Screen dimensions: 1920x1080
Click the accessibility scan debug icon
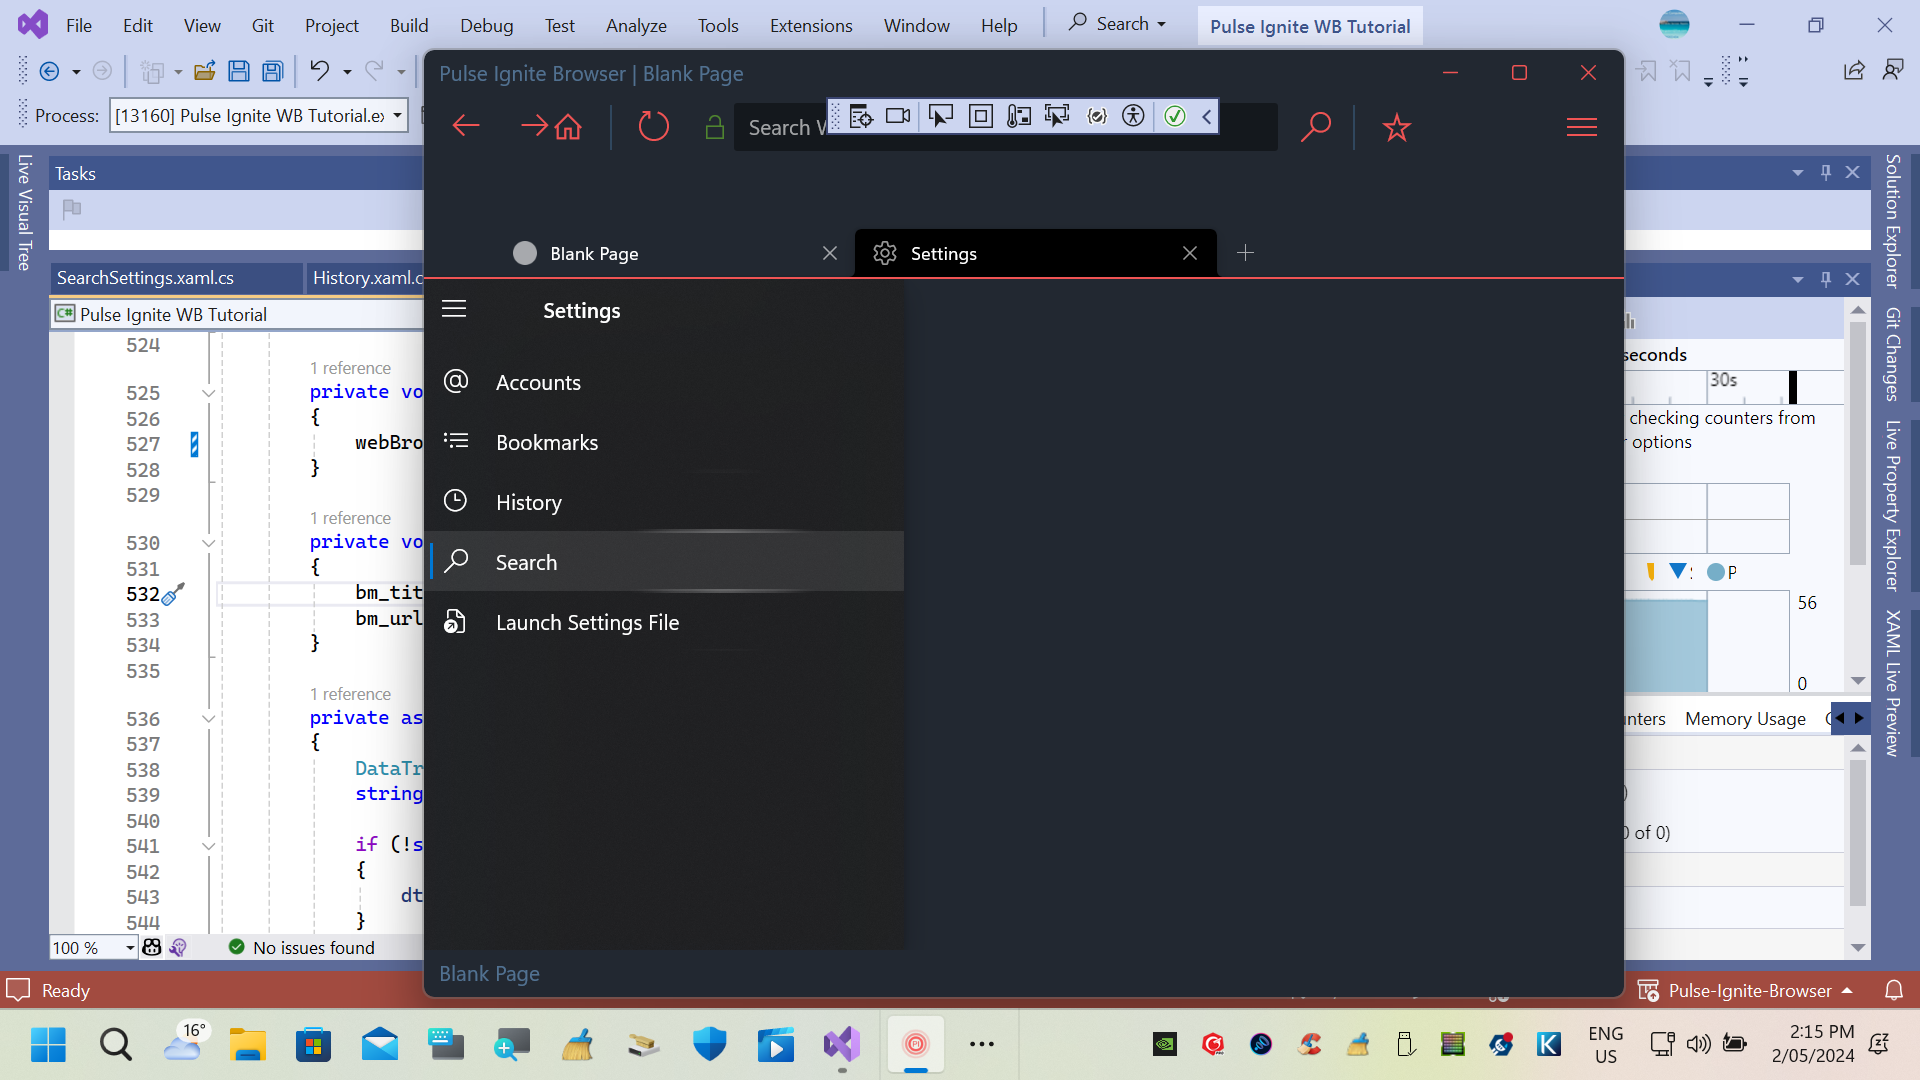click(x=1133, y=116)
